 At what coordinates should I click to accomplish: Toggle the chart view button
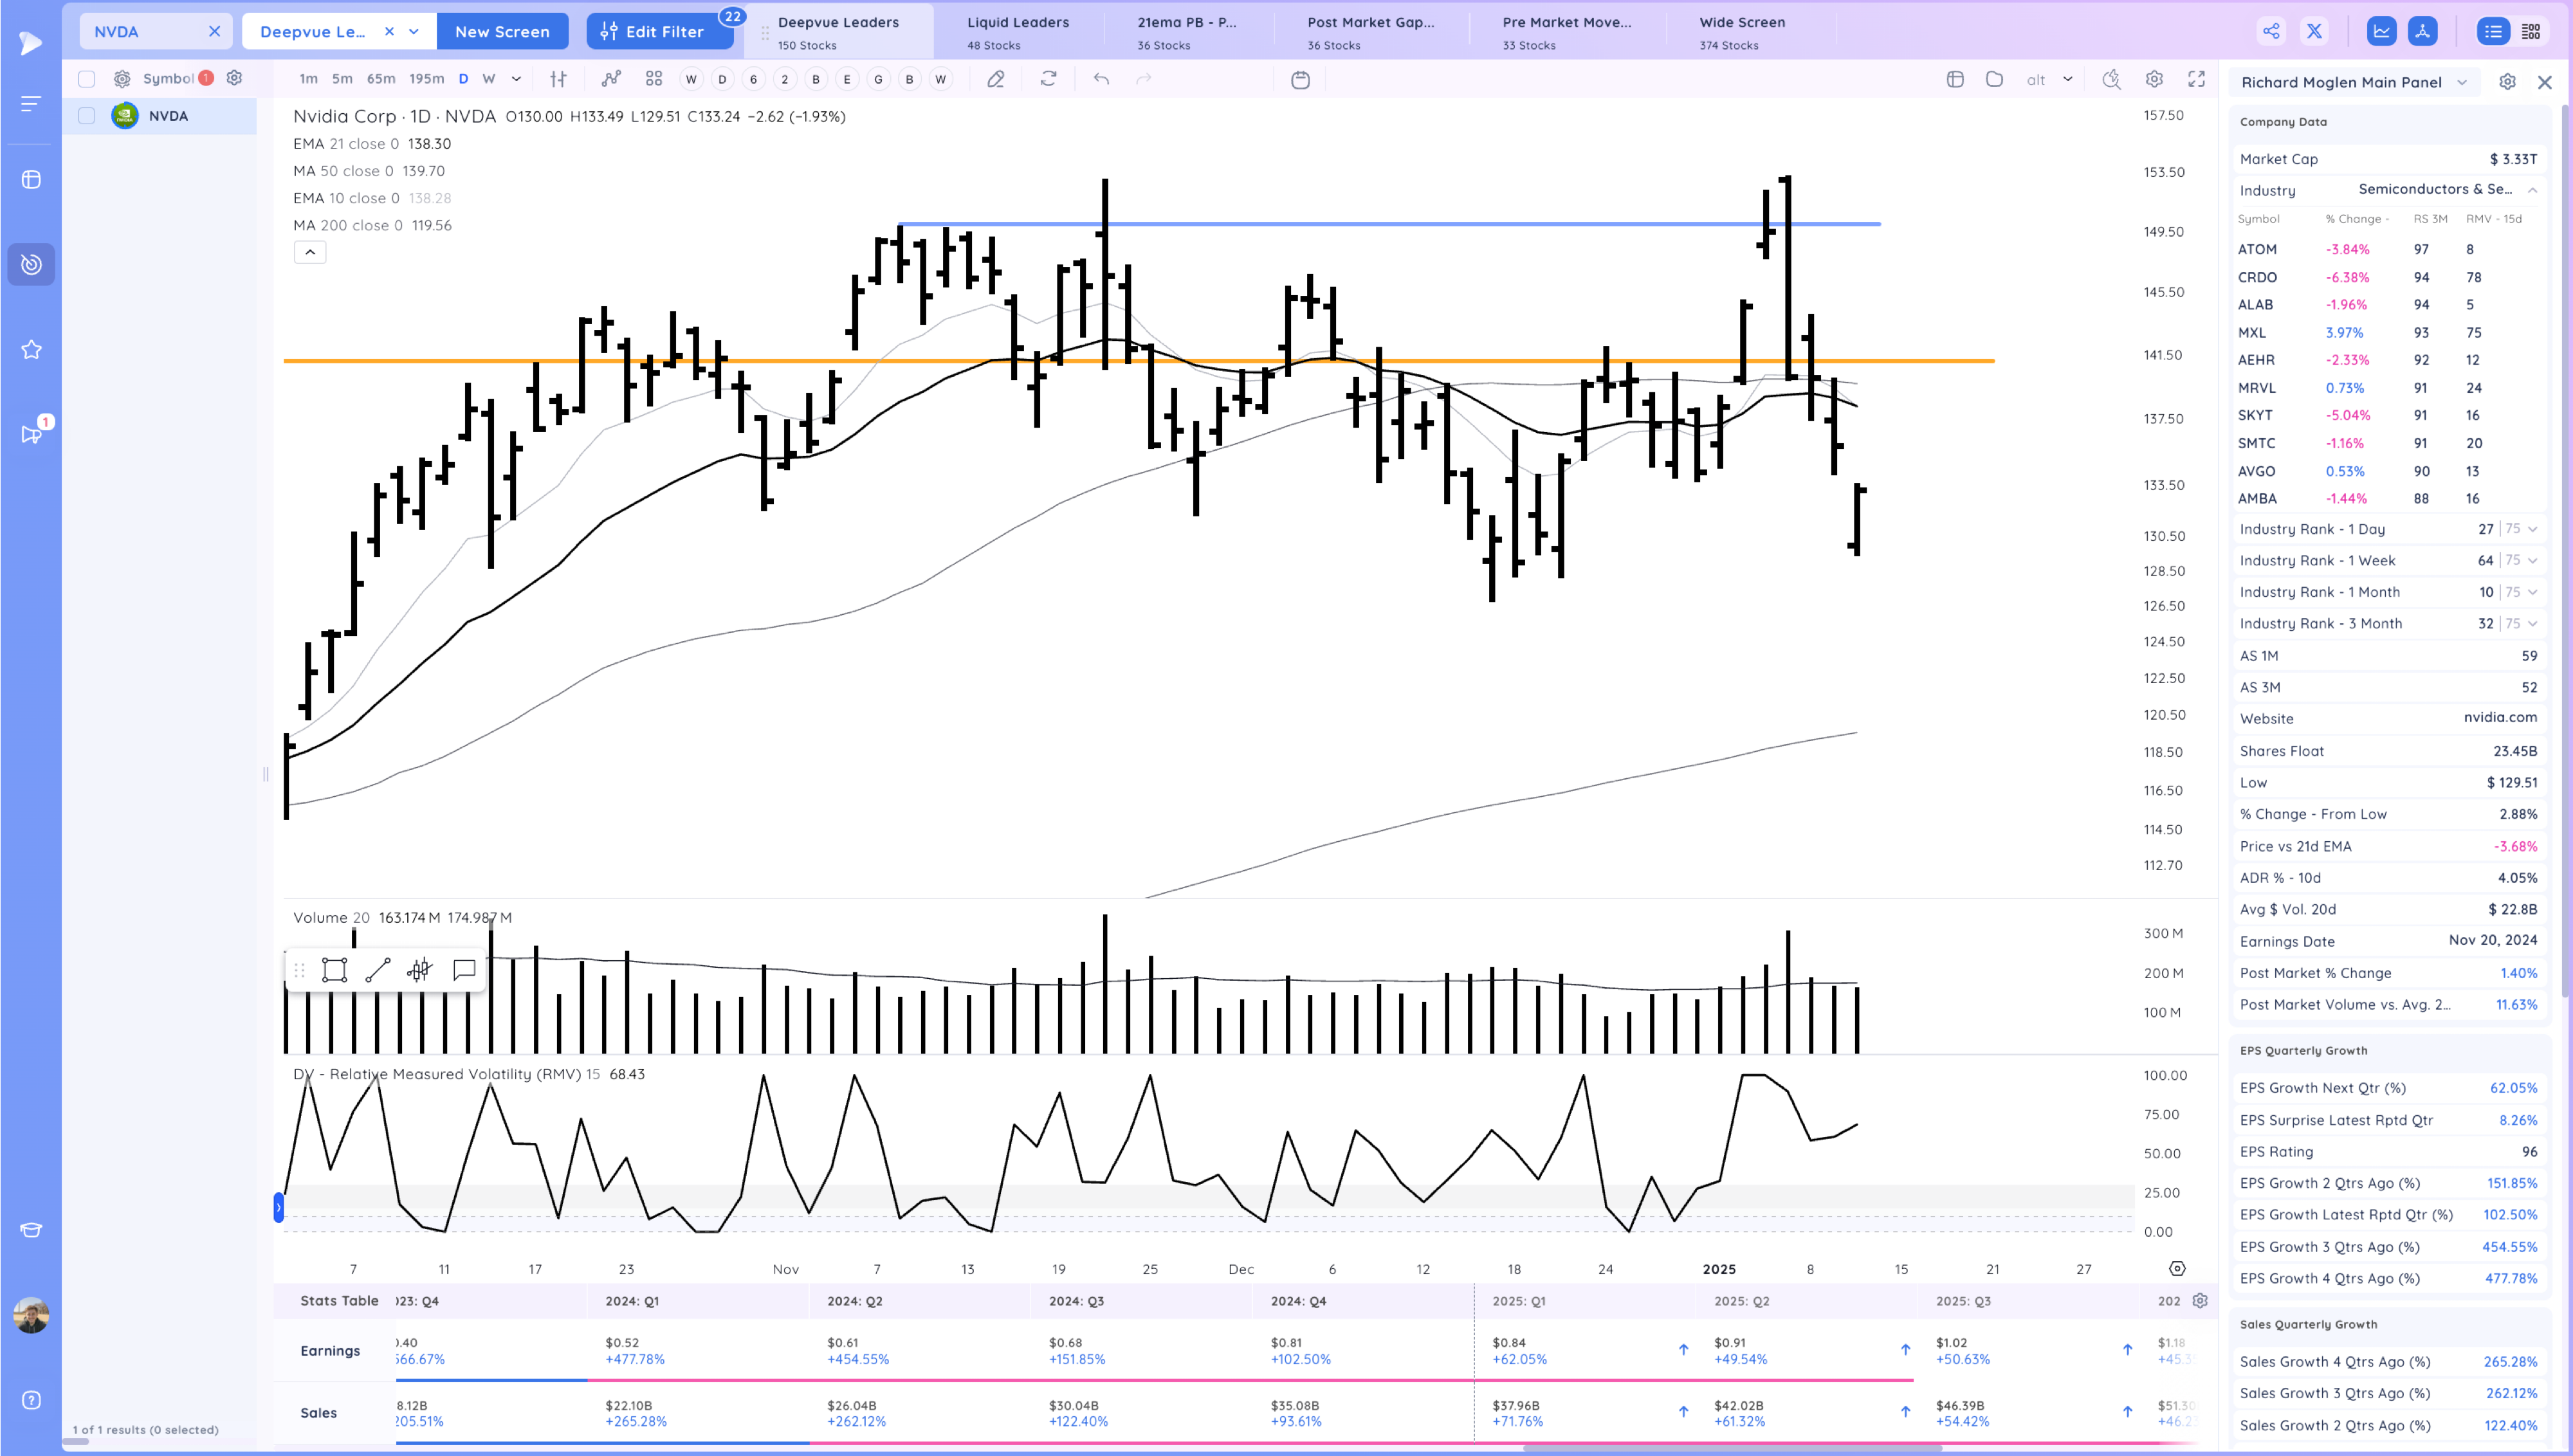click(2382, 31)
